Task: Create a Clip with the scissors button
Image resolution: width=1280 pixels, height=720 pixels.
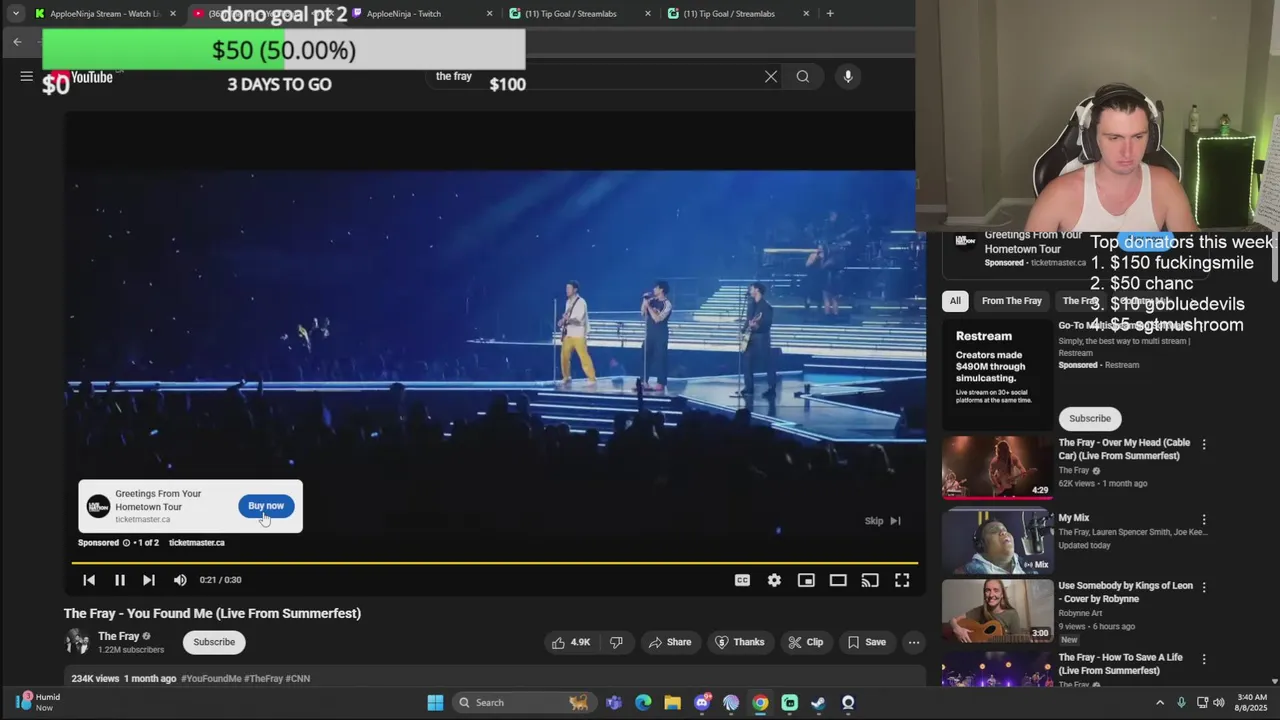Action: [805, 642]
